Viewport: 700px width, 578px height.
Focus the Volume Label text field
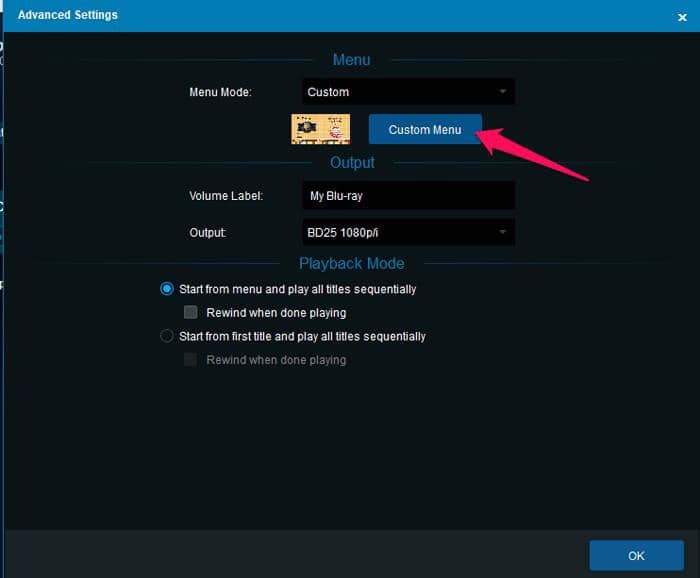pos(408,195)
